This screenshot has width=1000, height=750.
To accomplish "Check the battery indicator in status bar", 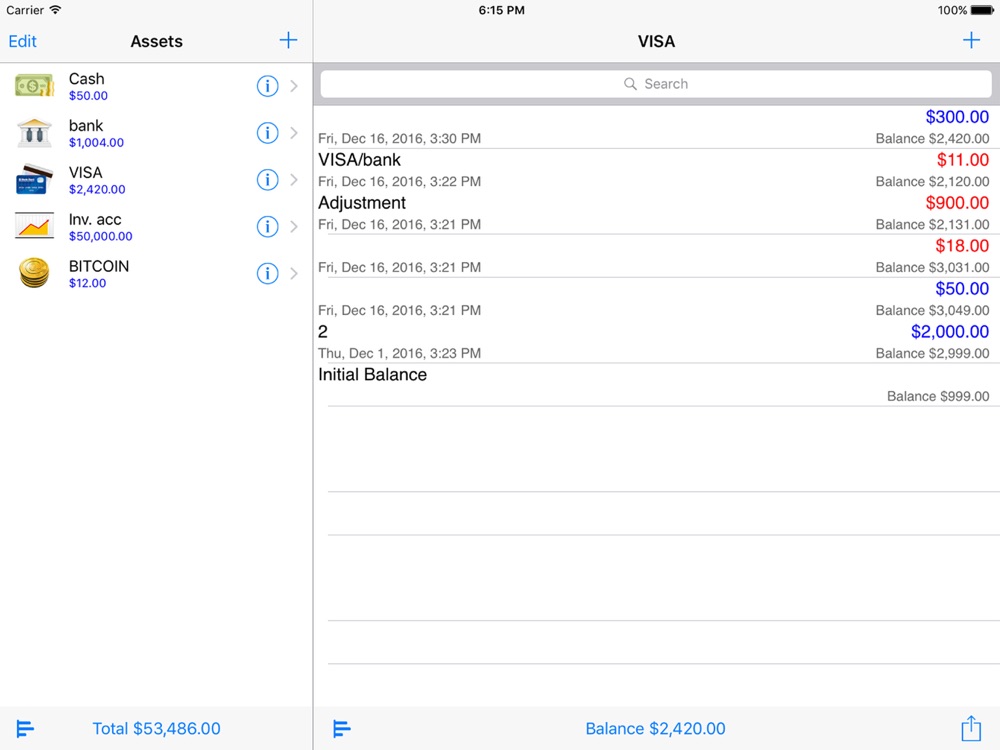I will (x=982, y=10).
